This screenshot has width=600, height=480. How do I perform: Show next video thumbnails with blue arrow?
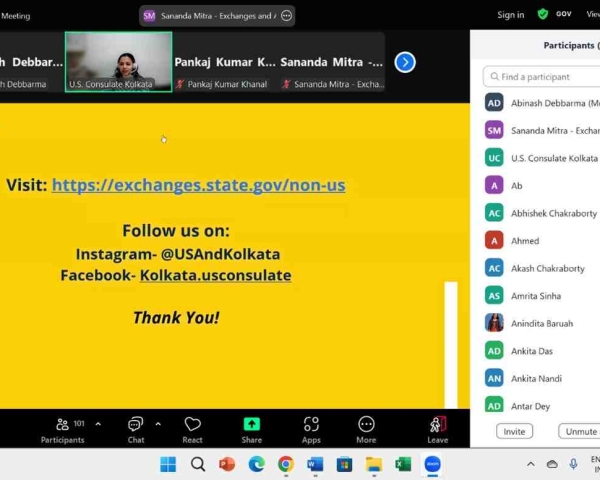coord(404,62)
